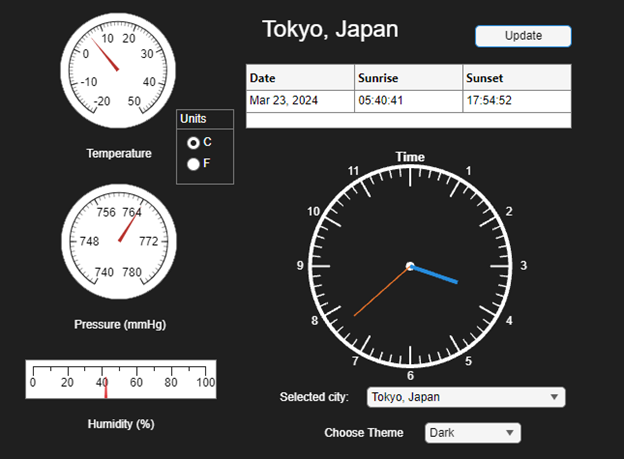Click the clock center pivot
Viewport: 624px width, 459px height.
click(410, 266)
